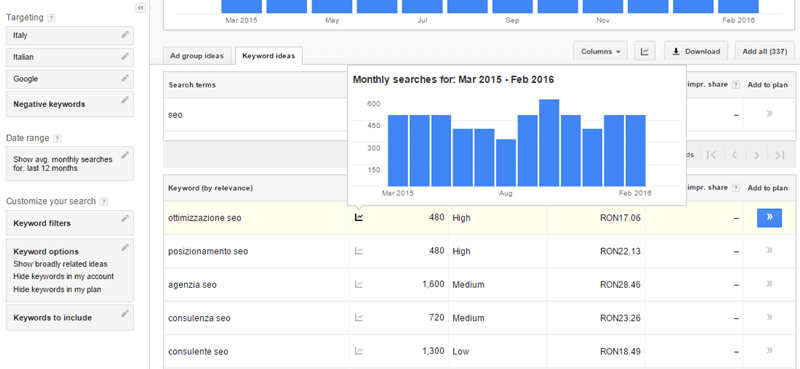This screenshot has height=369, width=800.
Task: Click the 1,600 monthly searches value
Action: (433, 285)
